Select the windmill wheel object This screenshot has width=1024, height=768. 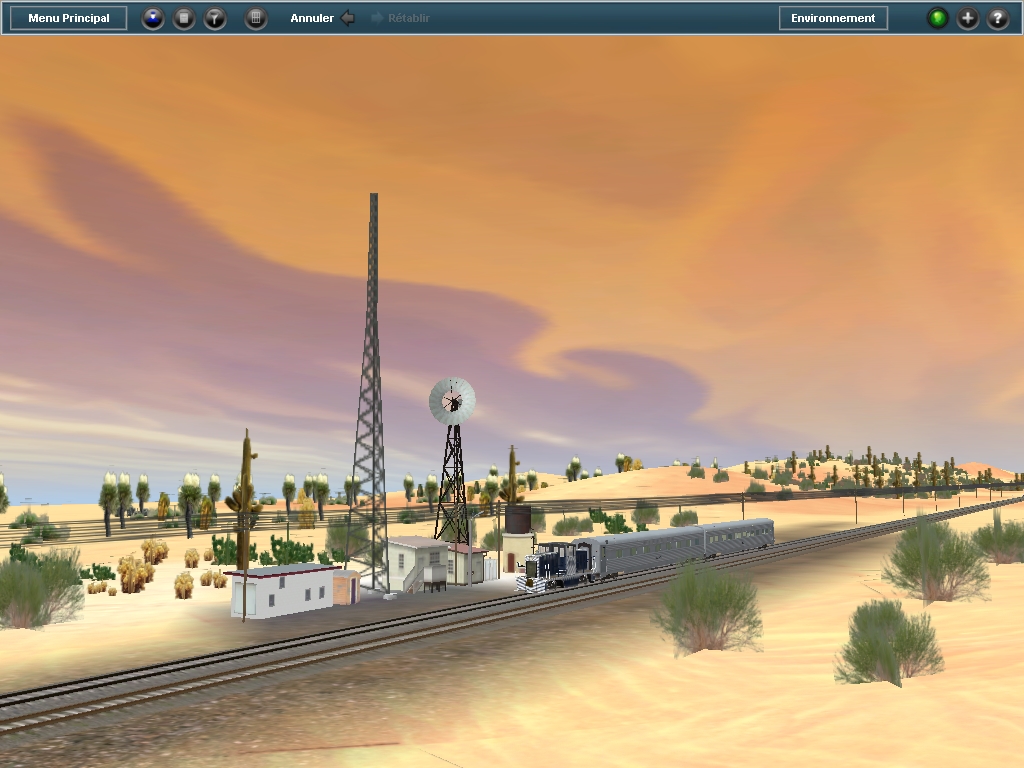[x=452, y=401]
